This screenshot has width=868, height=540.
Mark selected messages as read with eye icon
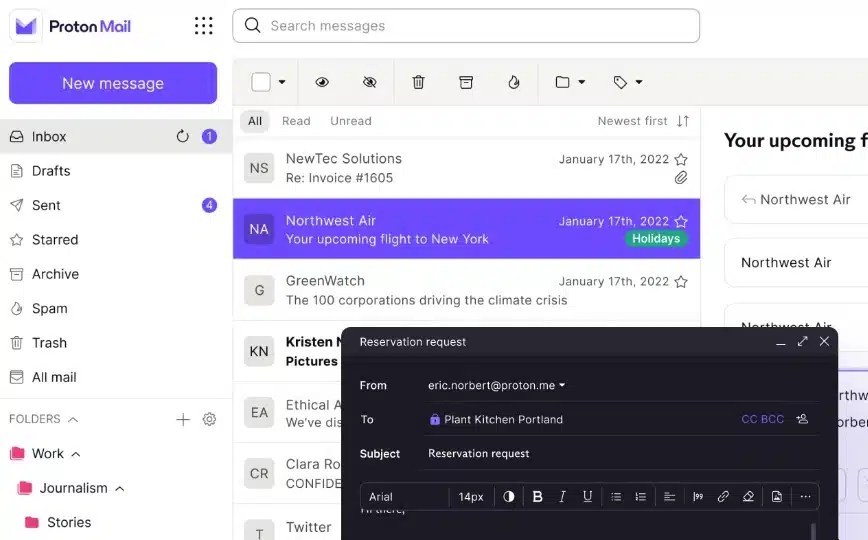pyautogui.click(x=322, y=82)
